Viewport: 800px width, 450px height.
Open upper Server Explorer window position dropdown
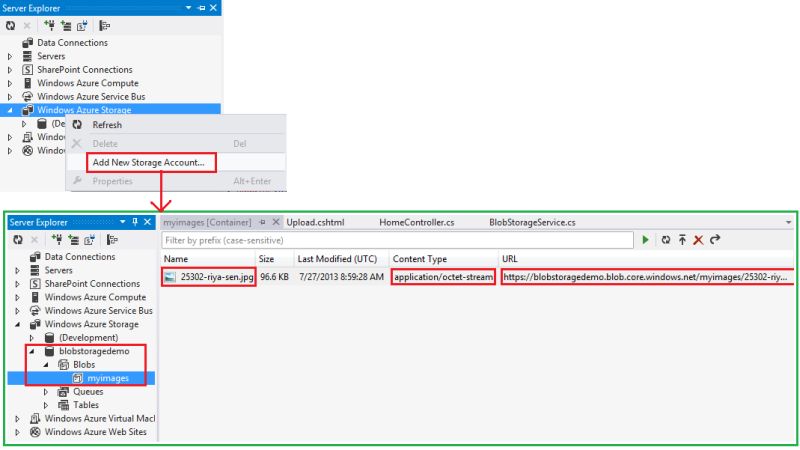click(x=188, y=8)
